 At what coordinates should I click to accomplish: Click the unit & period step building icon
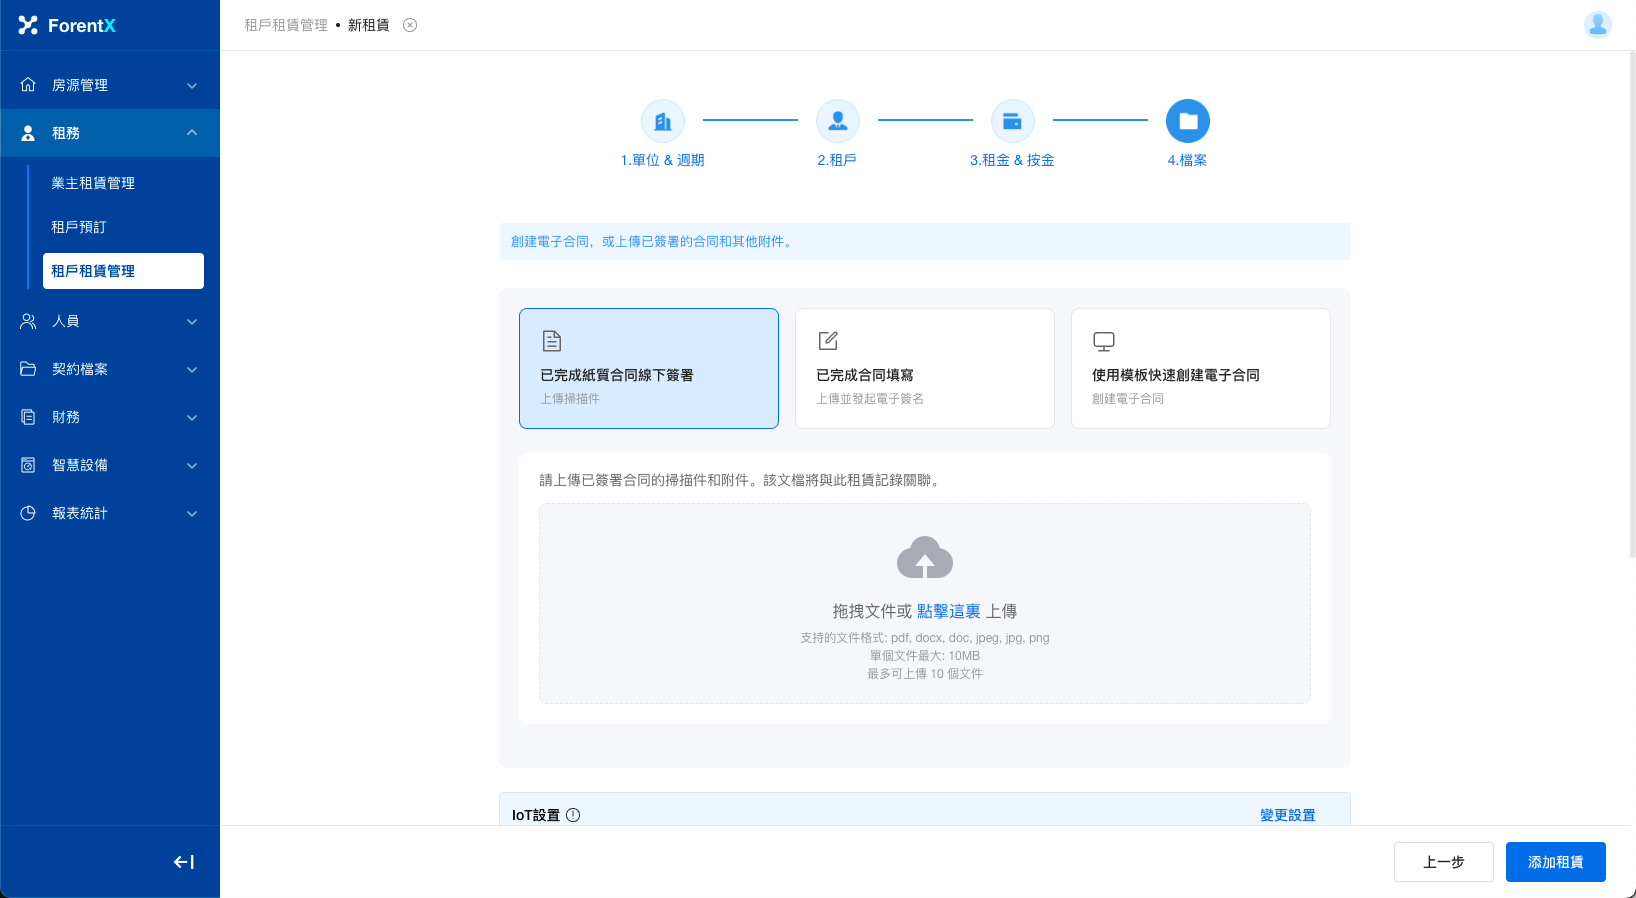[662, 122]
